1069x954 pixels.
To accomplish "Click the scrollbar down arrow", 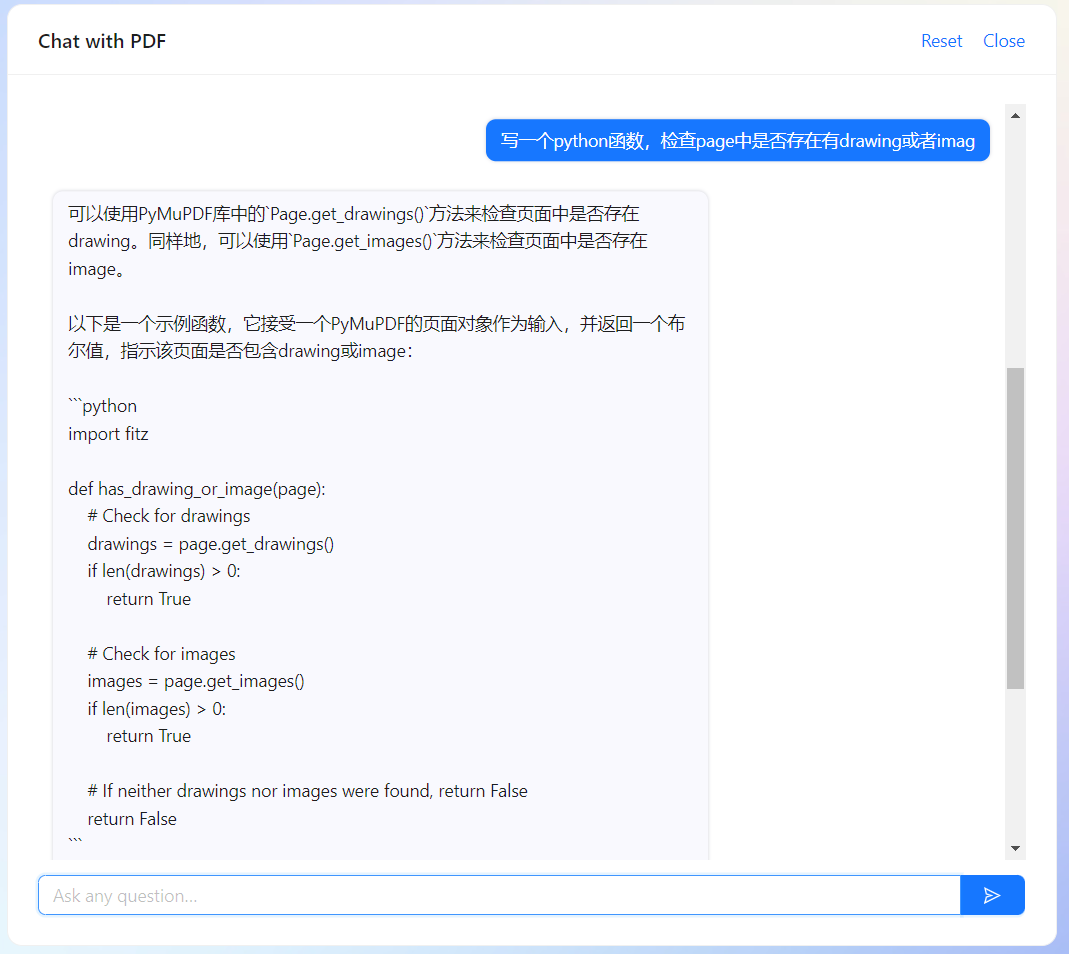I will (1015, 848).
